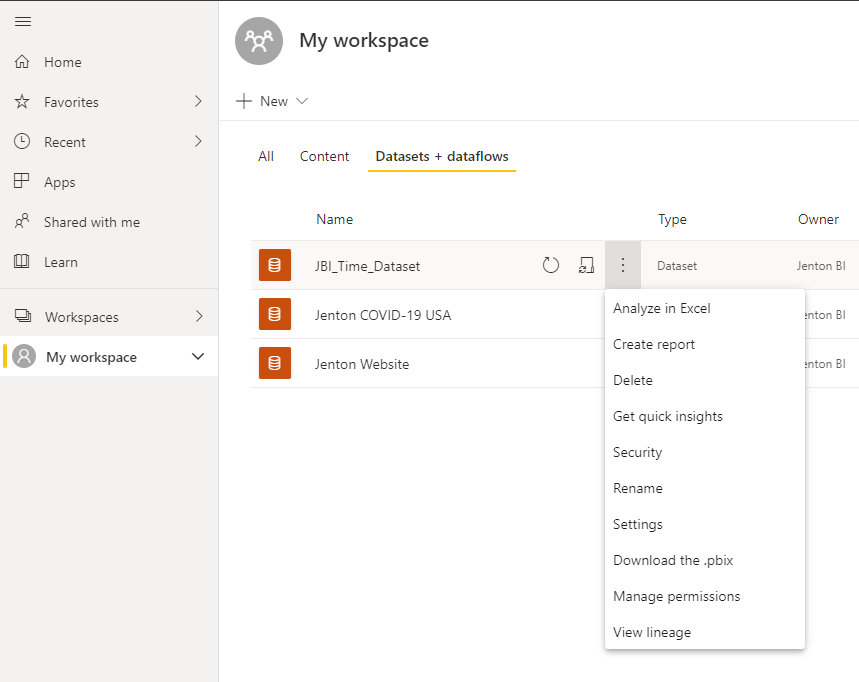Open Apps in the sidebar
Image resolution: width=859 pixels, height=682 pixels.
[60, 182]
